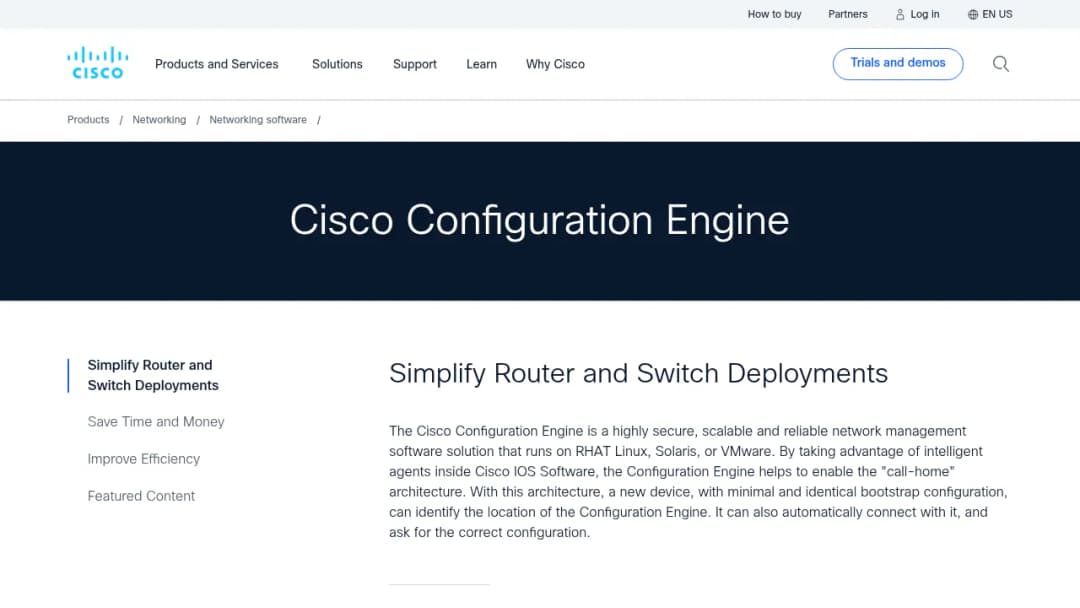
Task: Jump to Save Time and Money section
Action: coord(156,421)
